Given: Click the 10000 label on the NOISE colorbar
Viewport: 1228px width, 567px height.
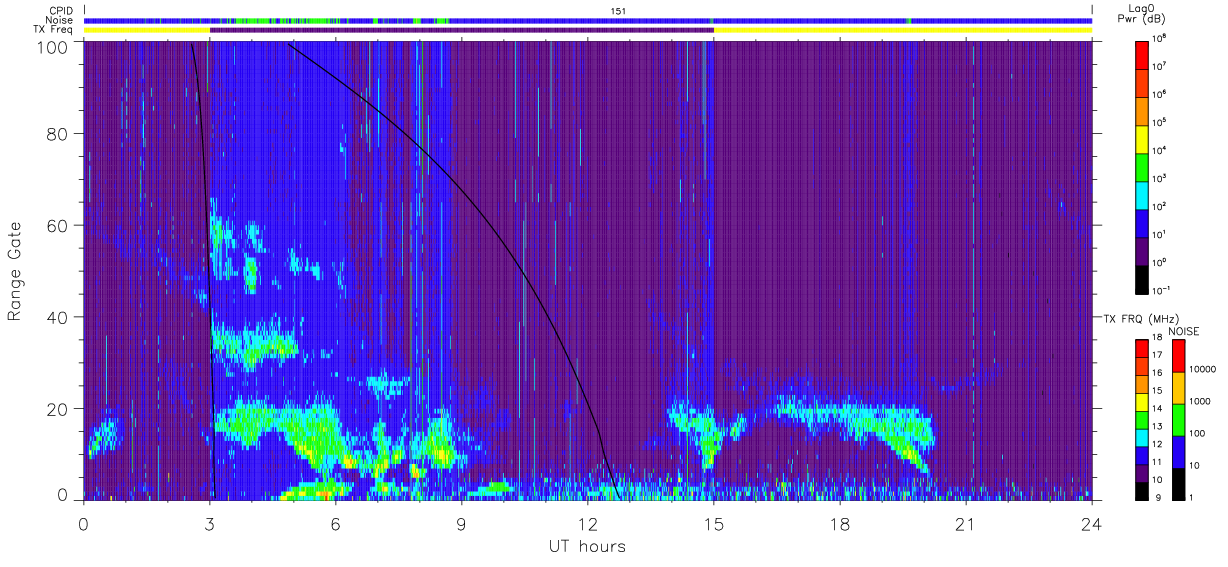Looking at the screenshot, I should 1204,369.
